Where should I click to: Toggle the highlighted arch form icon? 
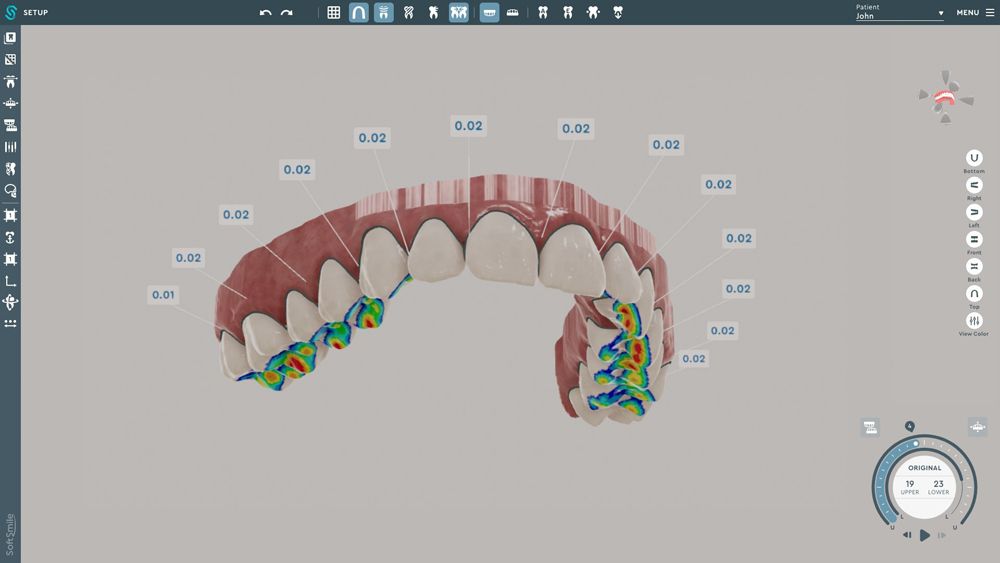tap(358, 12)
